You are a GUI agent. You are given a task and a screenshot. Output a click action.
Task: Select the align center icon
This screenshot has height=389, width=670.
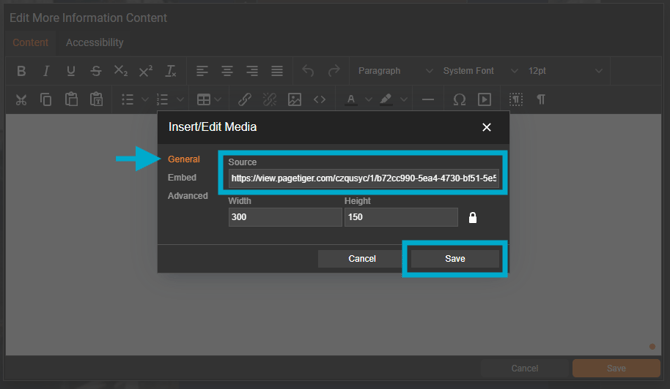tap(227, 71)
